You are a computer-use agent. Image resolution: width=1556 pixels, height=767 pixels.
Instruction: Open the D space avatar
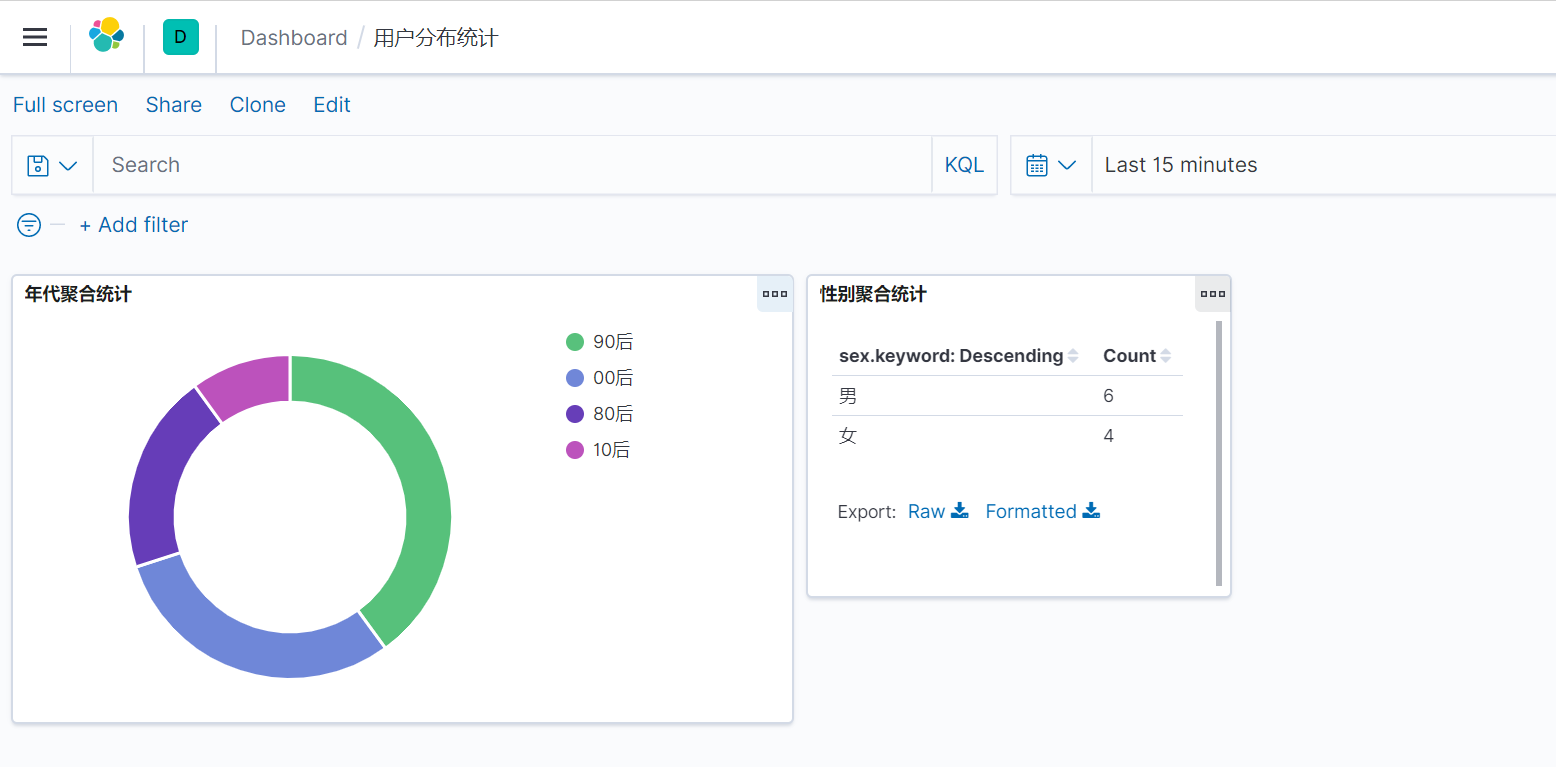[x=181, y=37]
